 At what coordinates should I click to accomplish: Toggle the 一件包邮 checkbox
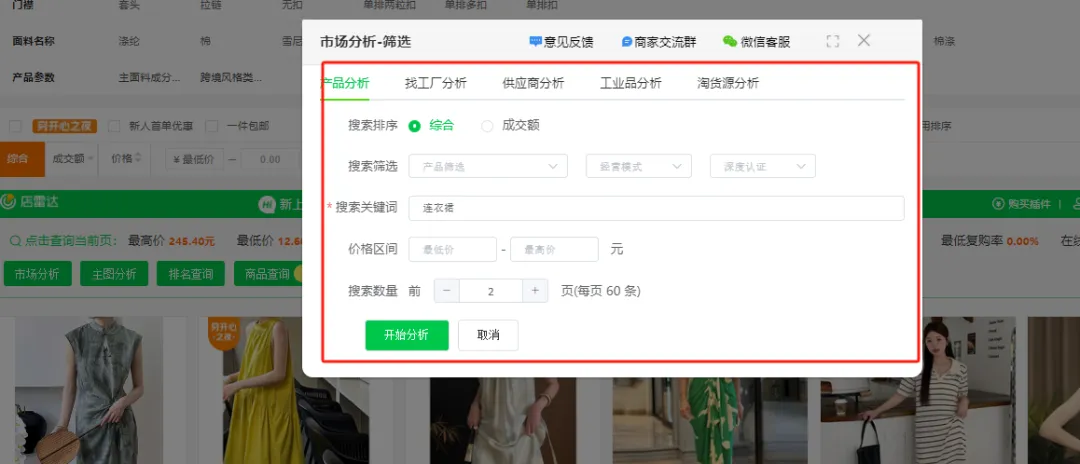212,126
